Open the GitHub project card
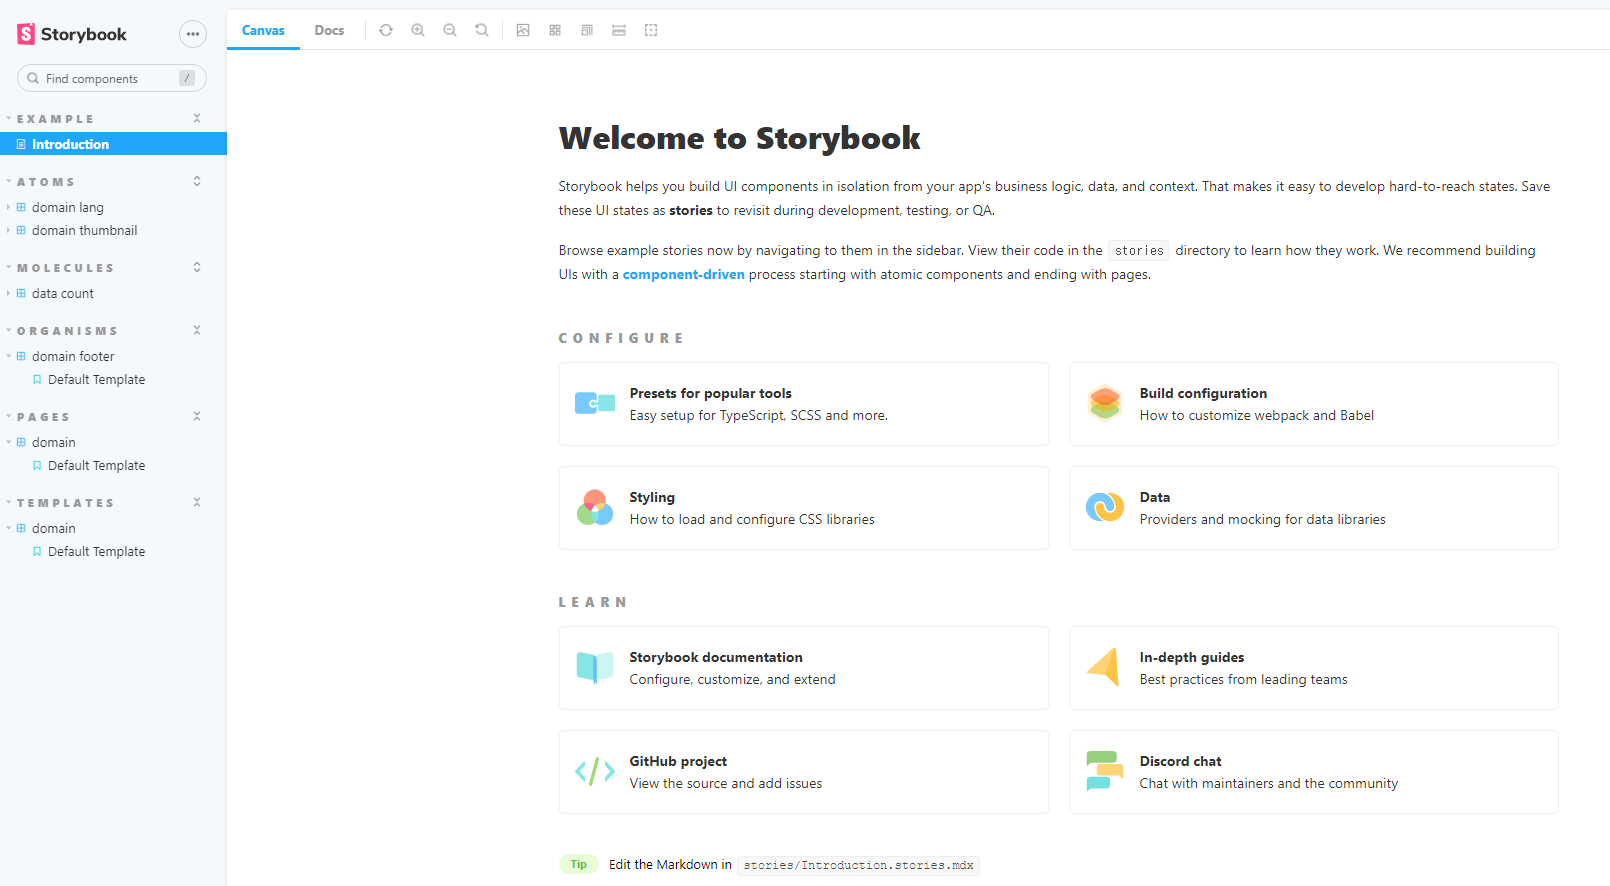This screenshot has height=886, width=1610. (804, 772)
